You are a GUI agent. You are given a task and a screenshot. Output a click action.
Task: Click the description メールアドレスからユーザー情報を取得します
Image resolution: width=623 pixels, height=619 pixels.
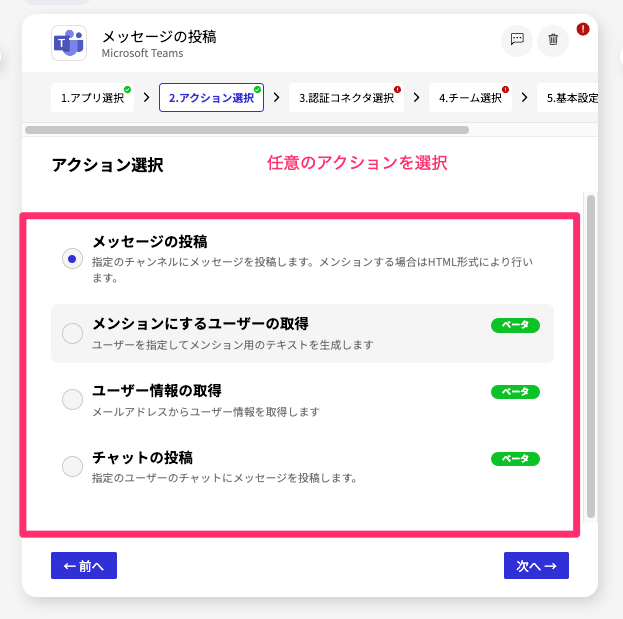click(x=206, y=412)
